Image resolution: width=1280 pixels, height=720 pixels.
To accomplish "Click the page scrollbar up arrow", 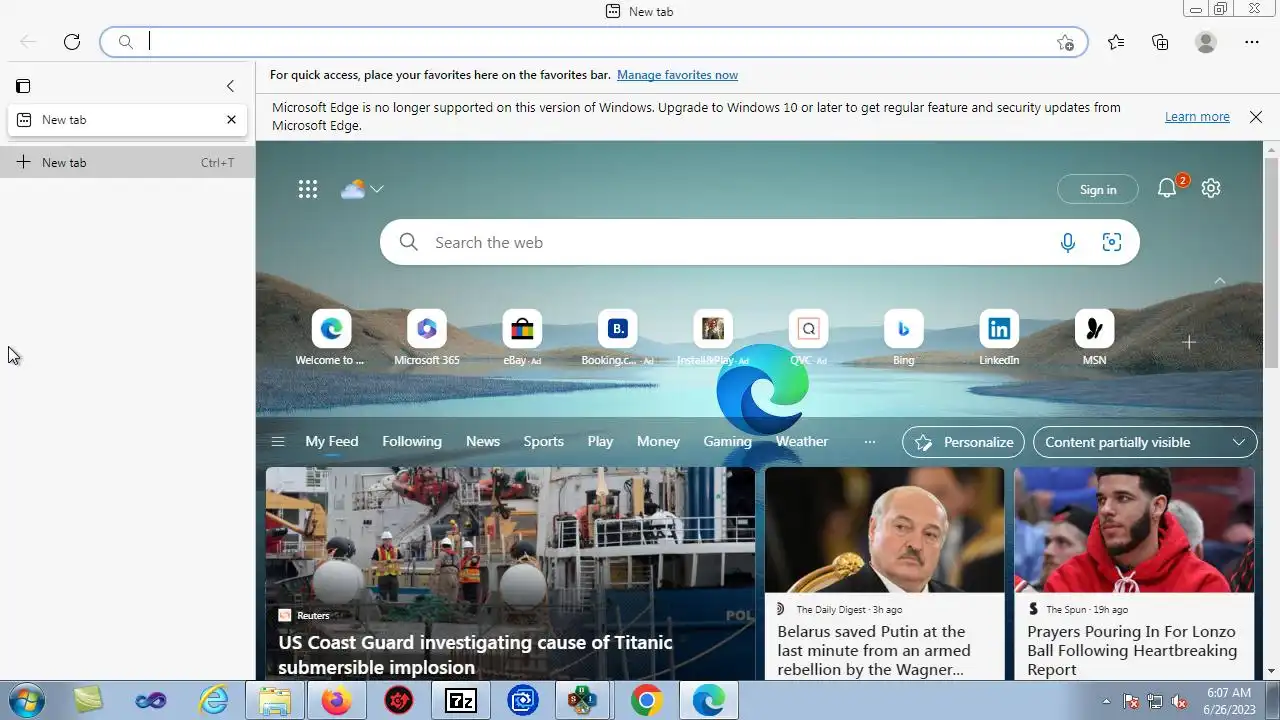I will (1272, 150).
